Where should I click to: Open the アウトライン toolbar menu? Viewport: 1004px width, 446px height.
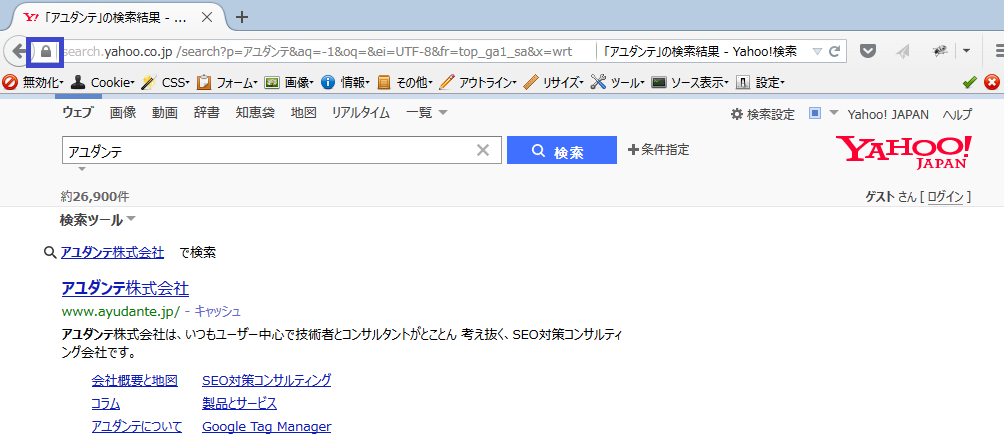click(478, 83)
